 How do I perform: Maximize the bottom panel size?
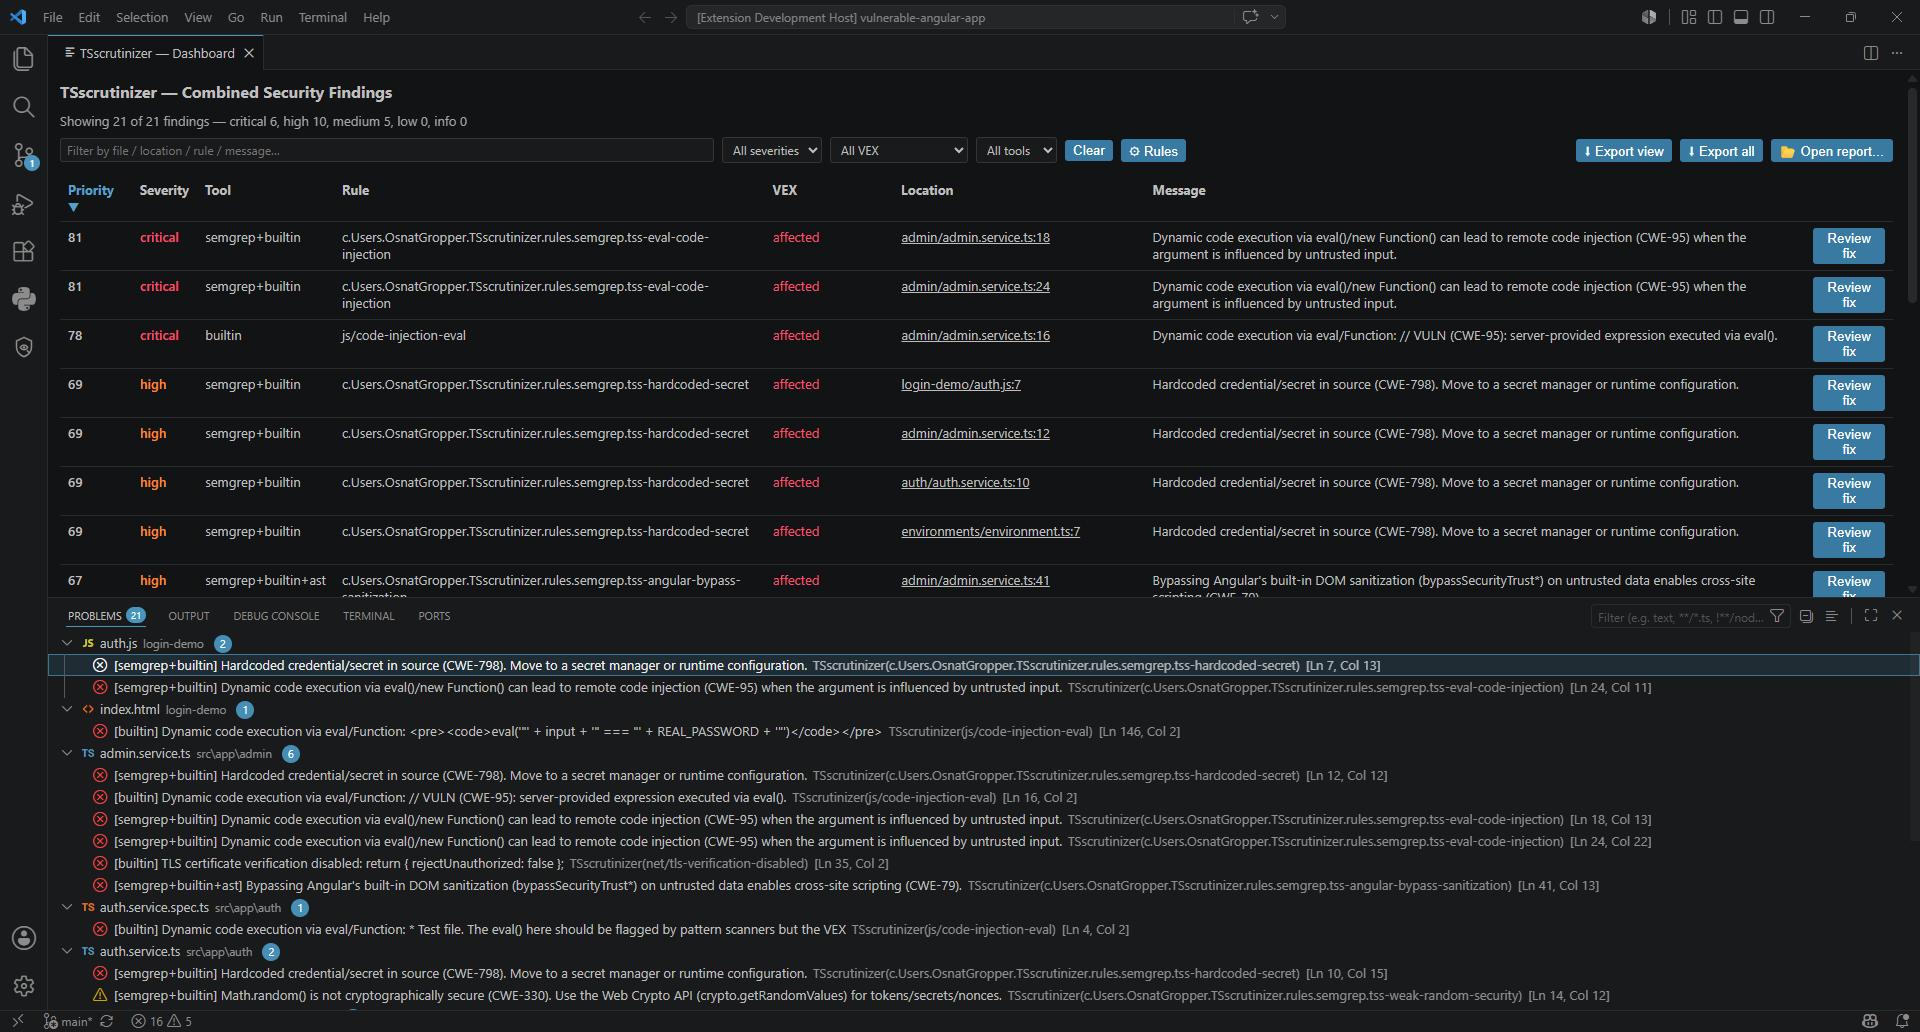tap(1871, 615)
